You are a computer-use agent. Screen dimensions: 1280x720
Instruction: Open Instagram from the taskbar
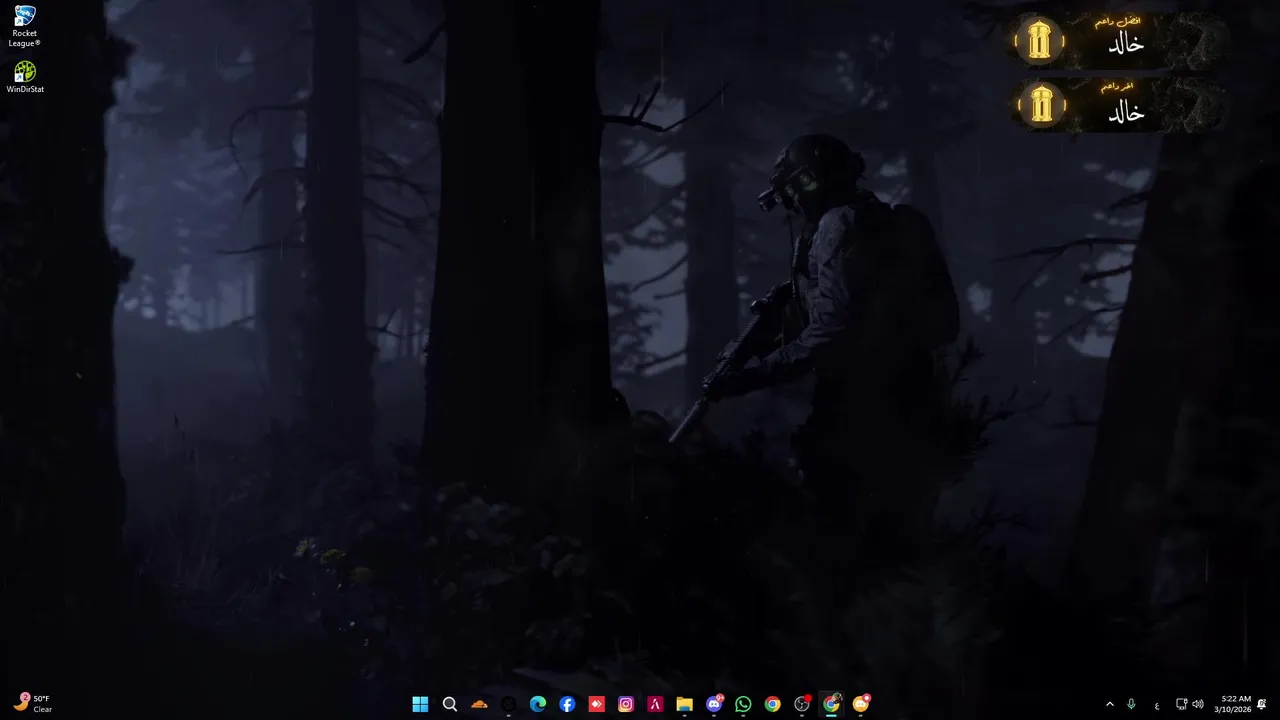pyautogui.click(x=626, y=704)
